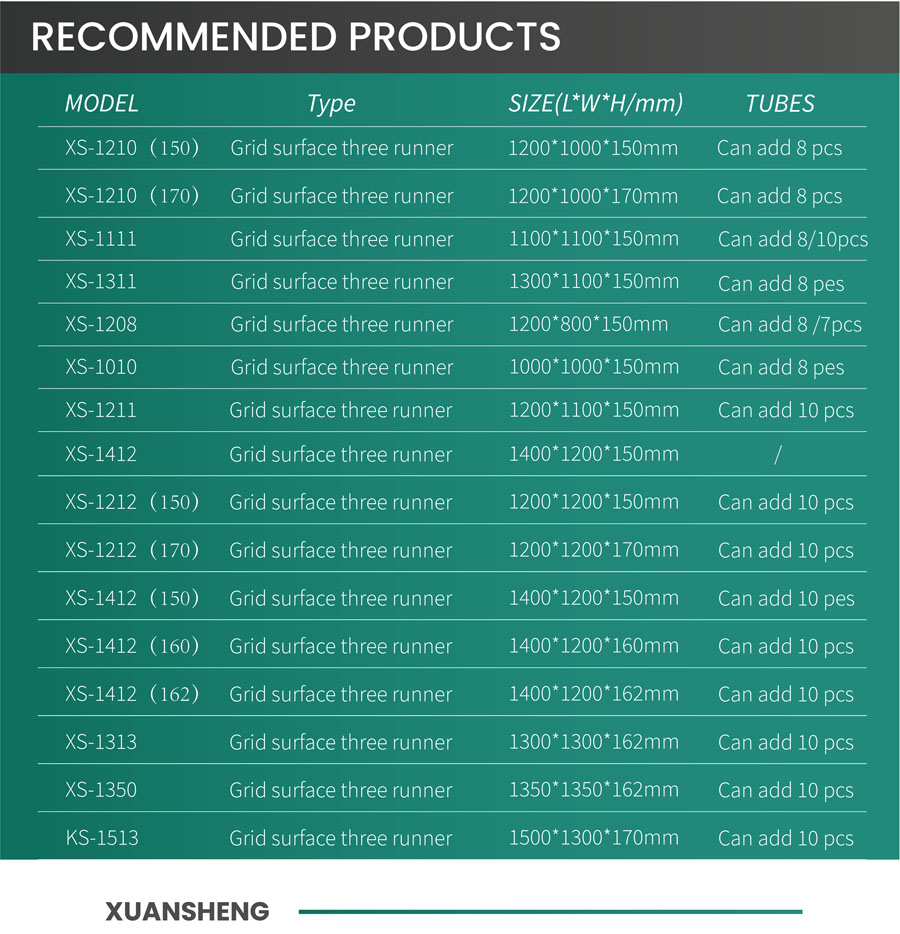Select the TUBES column header
Image resolution: width=900 pixels, height=934 pixels.
point(780,104)
